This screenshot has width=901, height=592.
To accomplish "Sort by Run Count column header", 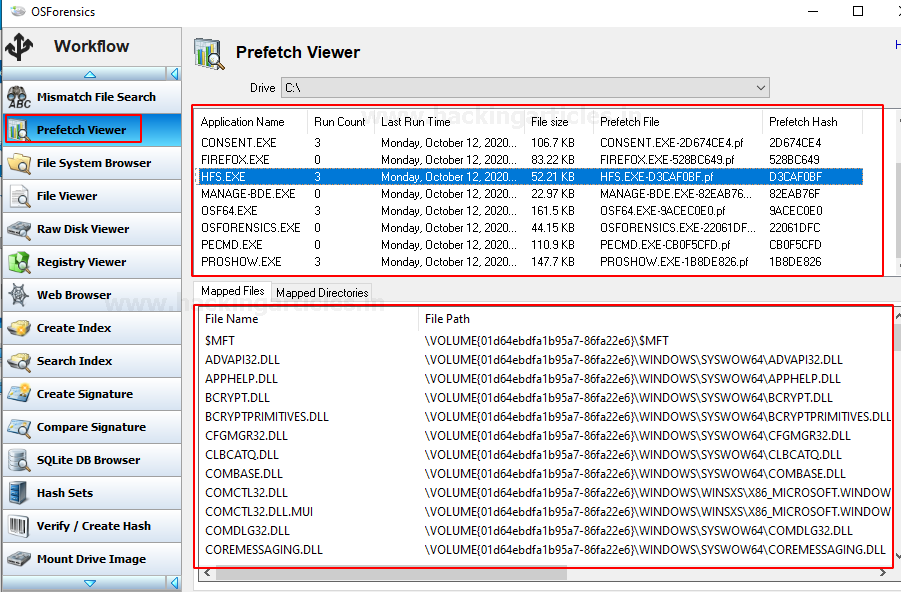I will pyautogui.click(x=341, y=122).
